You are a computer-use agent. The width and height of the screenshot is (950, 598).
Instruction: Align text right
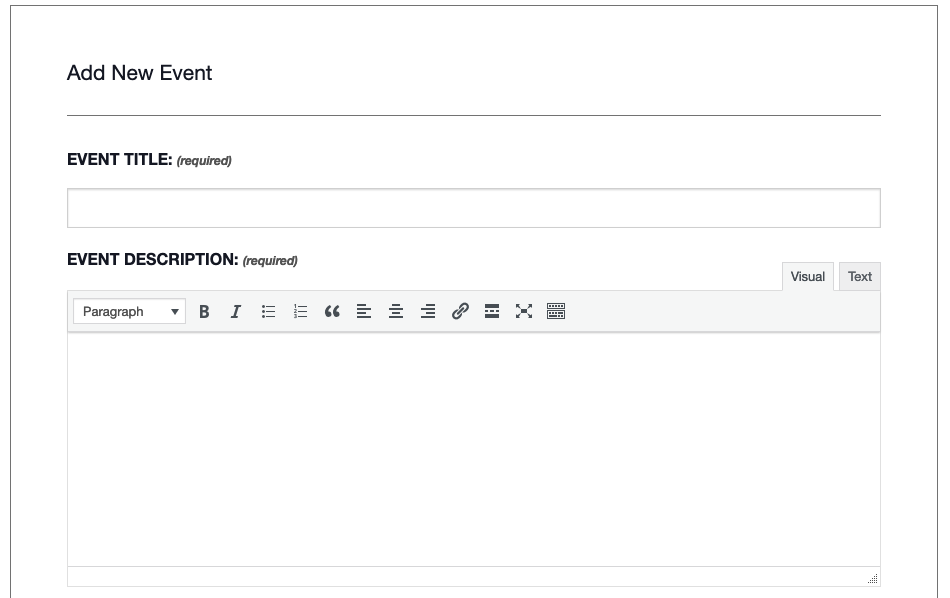point(428,311)
